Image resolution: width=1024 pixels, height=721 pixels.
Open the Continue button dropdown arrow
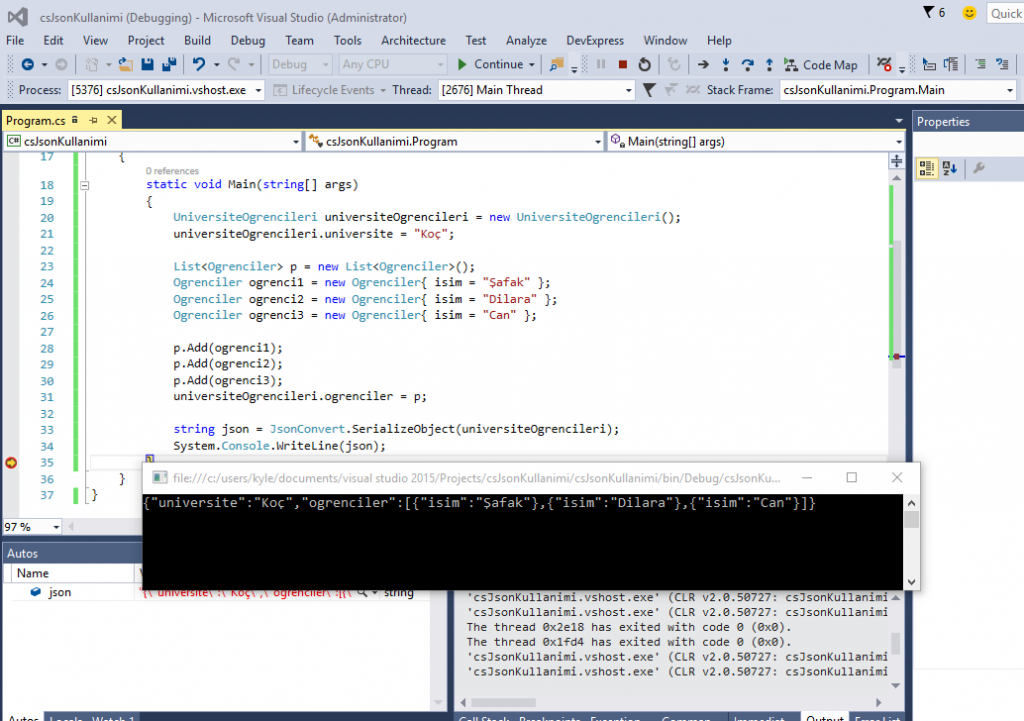pos(532,64)
